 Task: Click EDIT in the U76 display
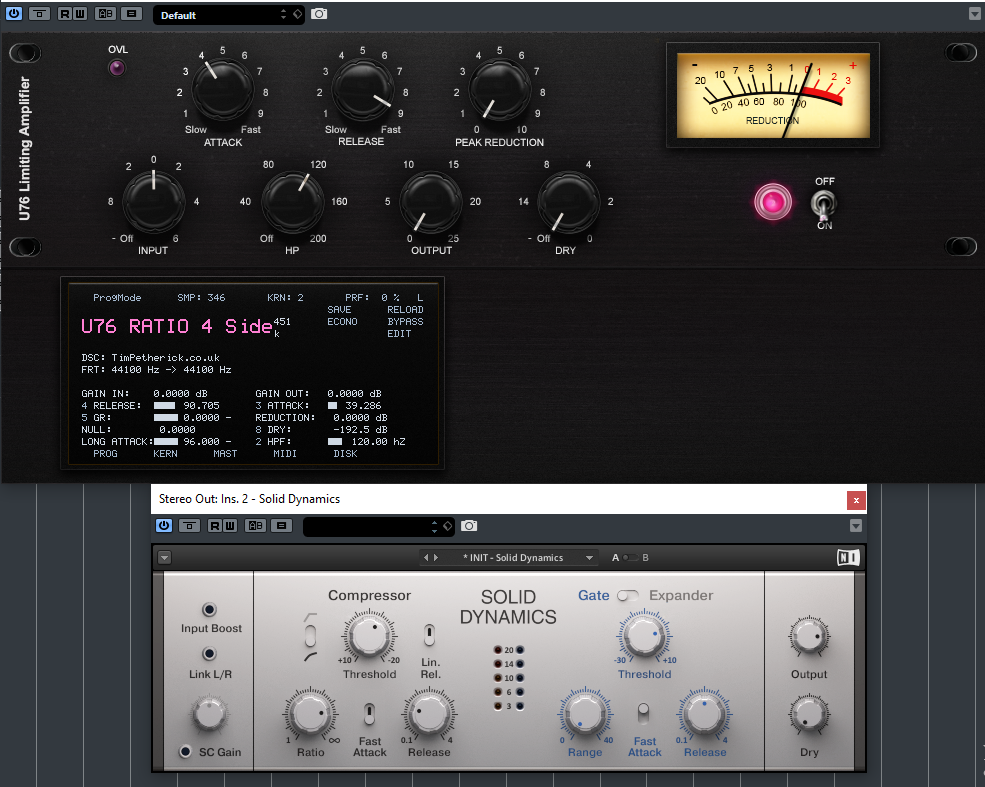(399, 334)
